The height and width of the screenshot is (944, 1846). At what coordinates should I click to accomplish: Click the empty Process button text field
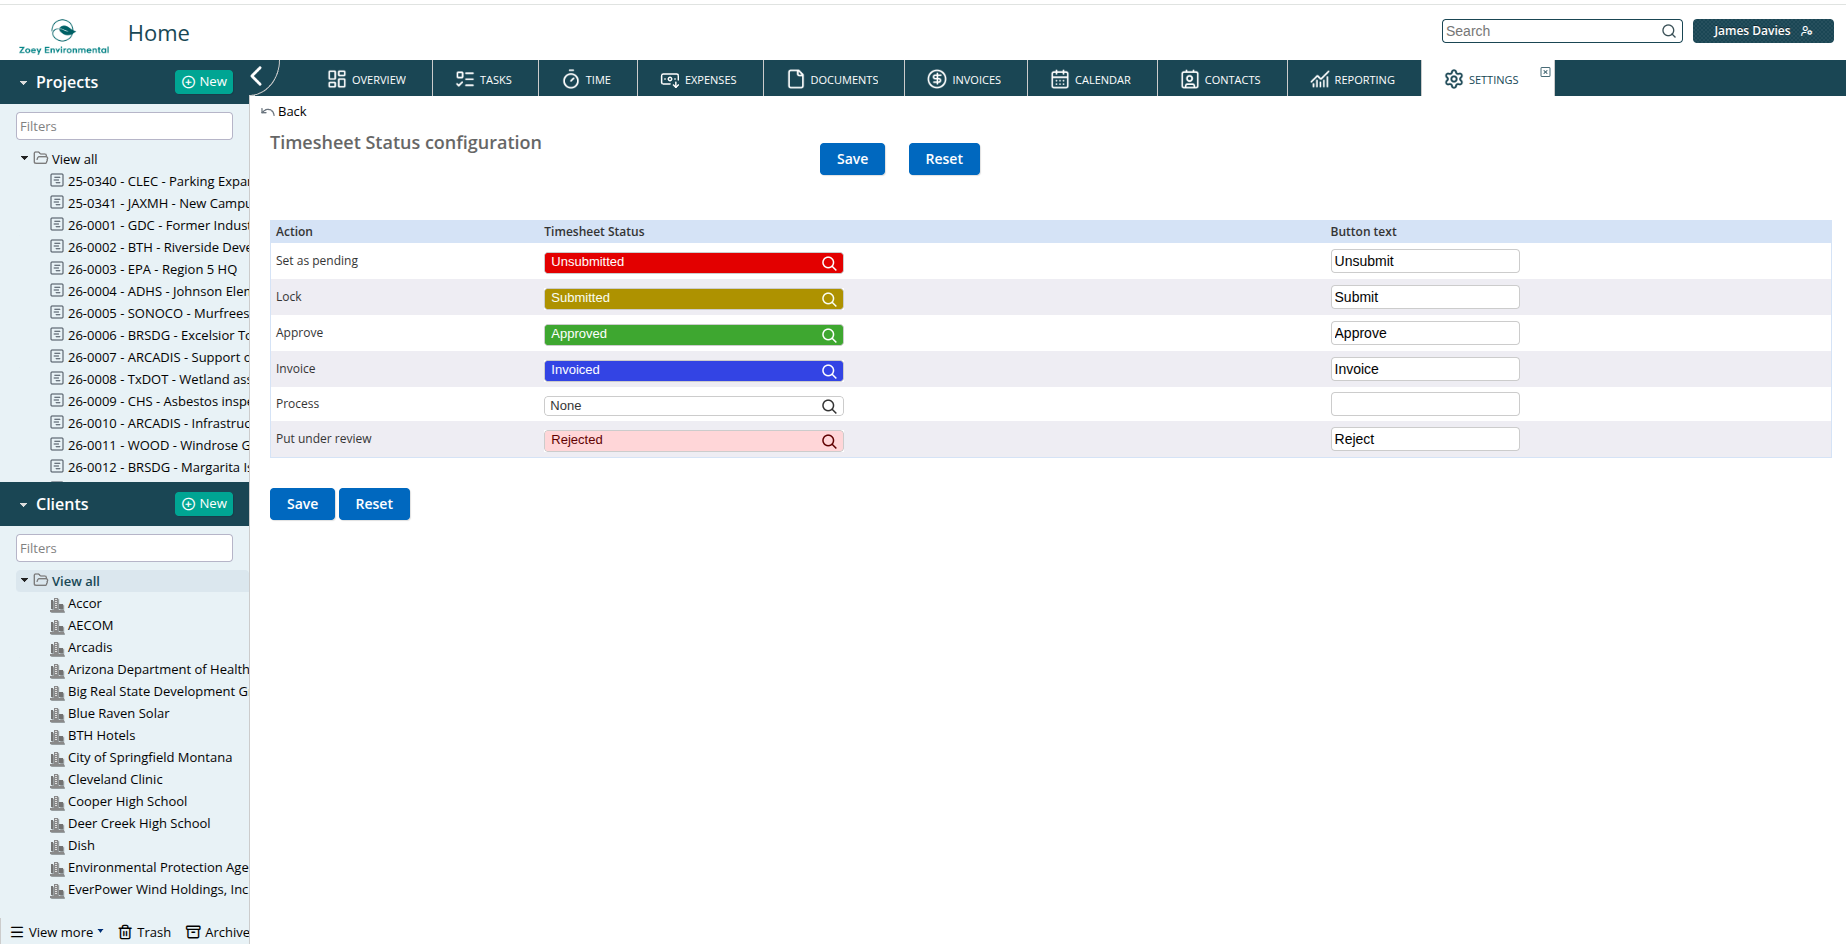click(x=1425, y=404)
